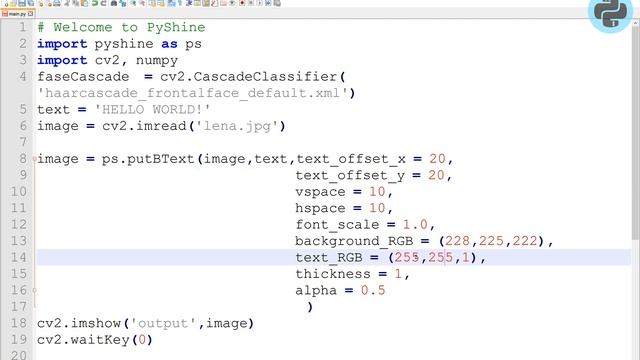Click the closing parenthesis on line 17
This screenshot has height=360, width=640.
pyautogui.click(x=310, y=307)
